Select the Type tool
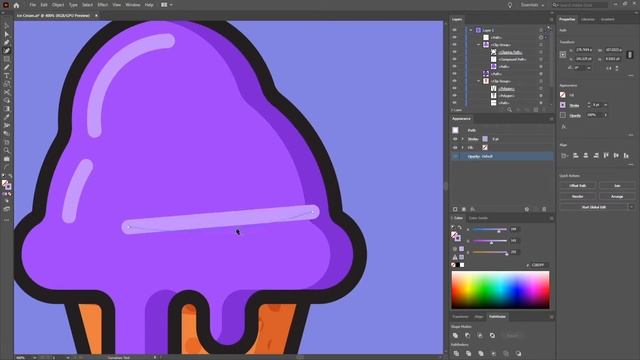 click(7, 76)
